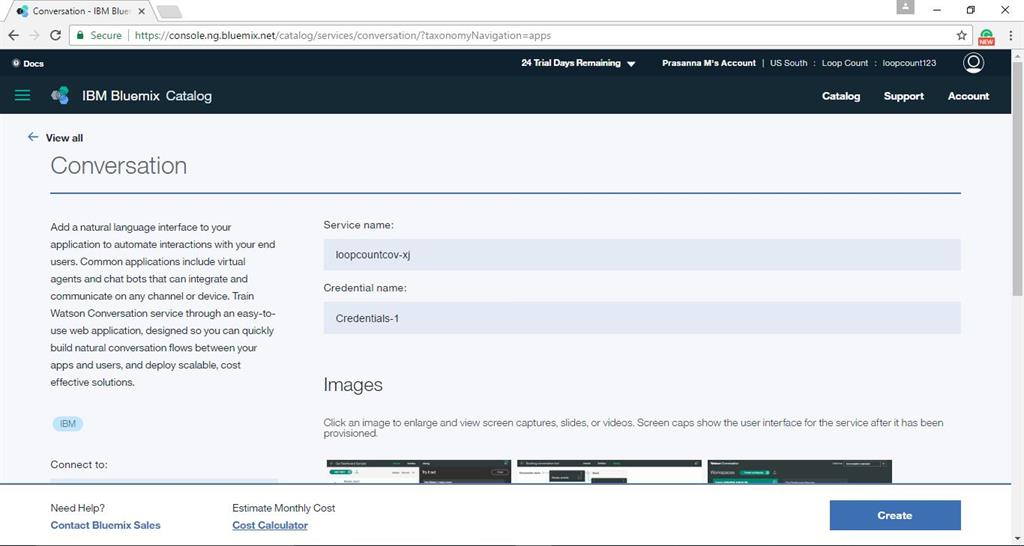Click Contact Bluemix Sales link

tap(105, 525)
